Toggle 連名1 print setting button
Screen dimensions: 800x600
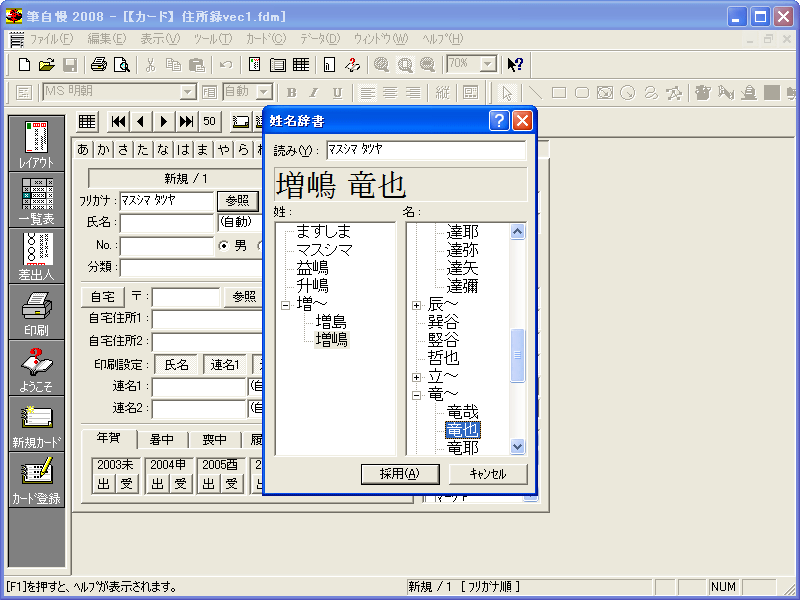click(x=224, y=365)
